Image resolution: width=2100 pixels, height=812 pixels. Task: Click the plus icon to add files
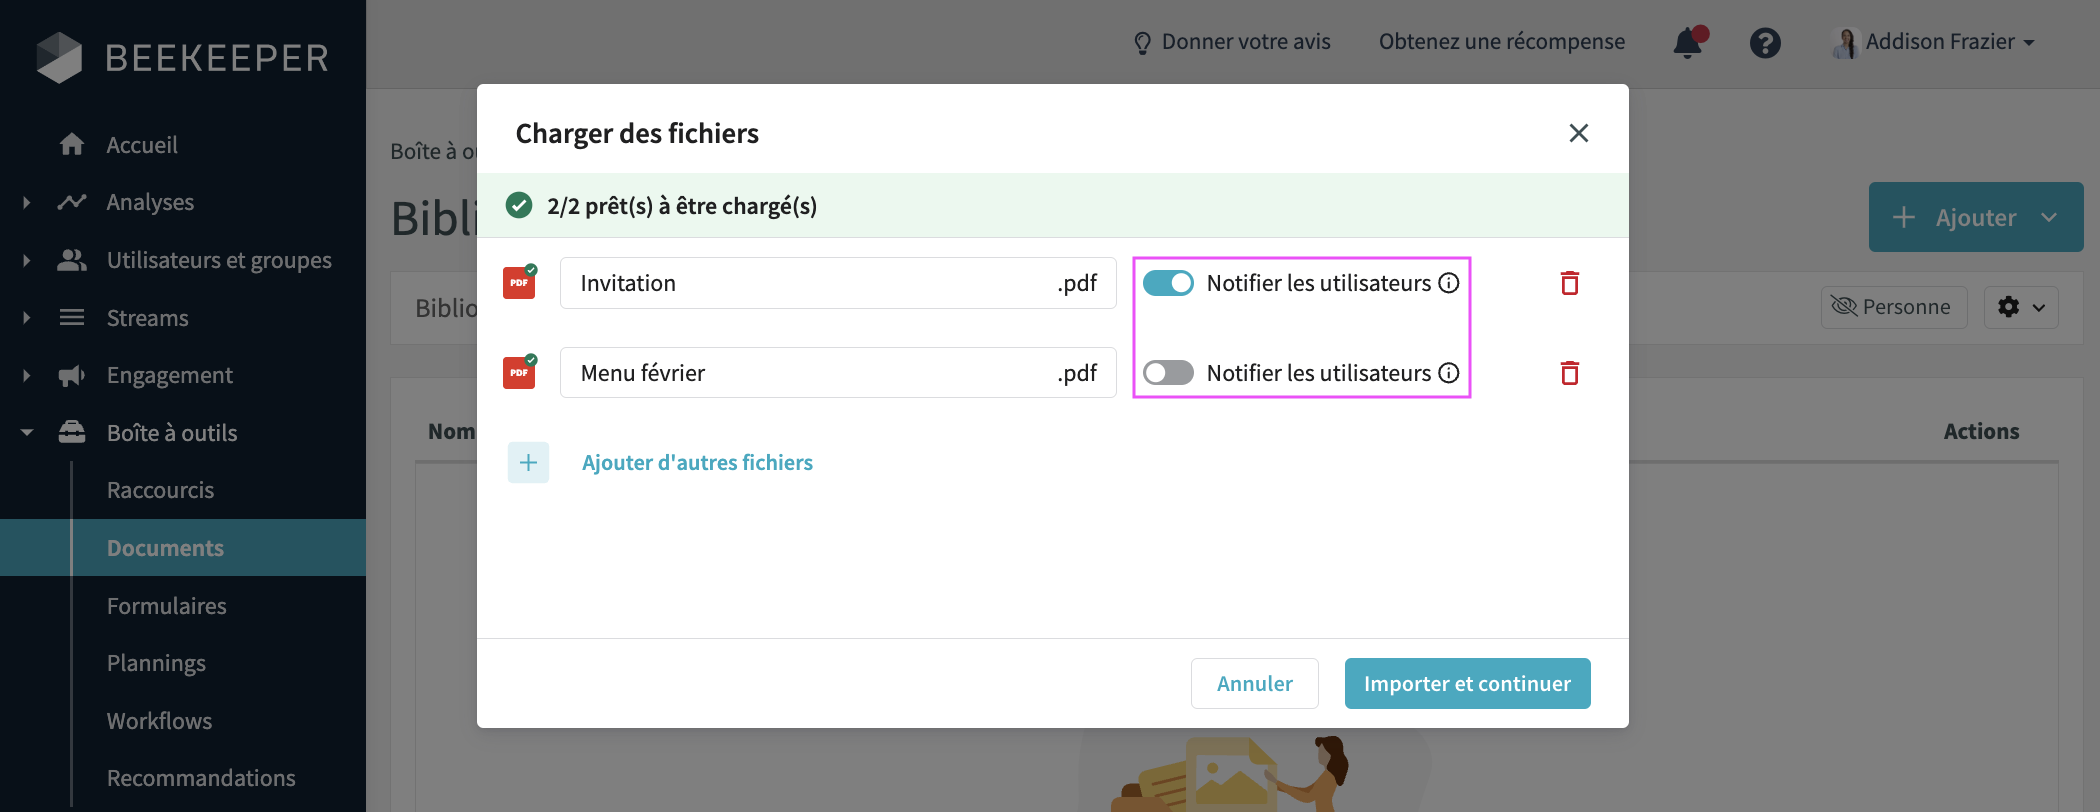click(528, 463)
